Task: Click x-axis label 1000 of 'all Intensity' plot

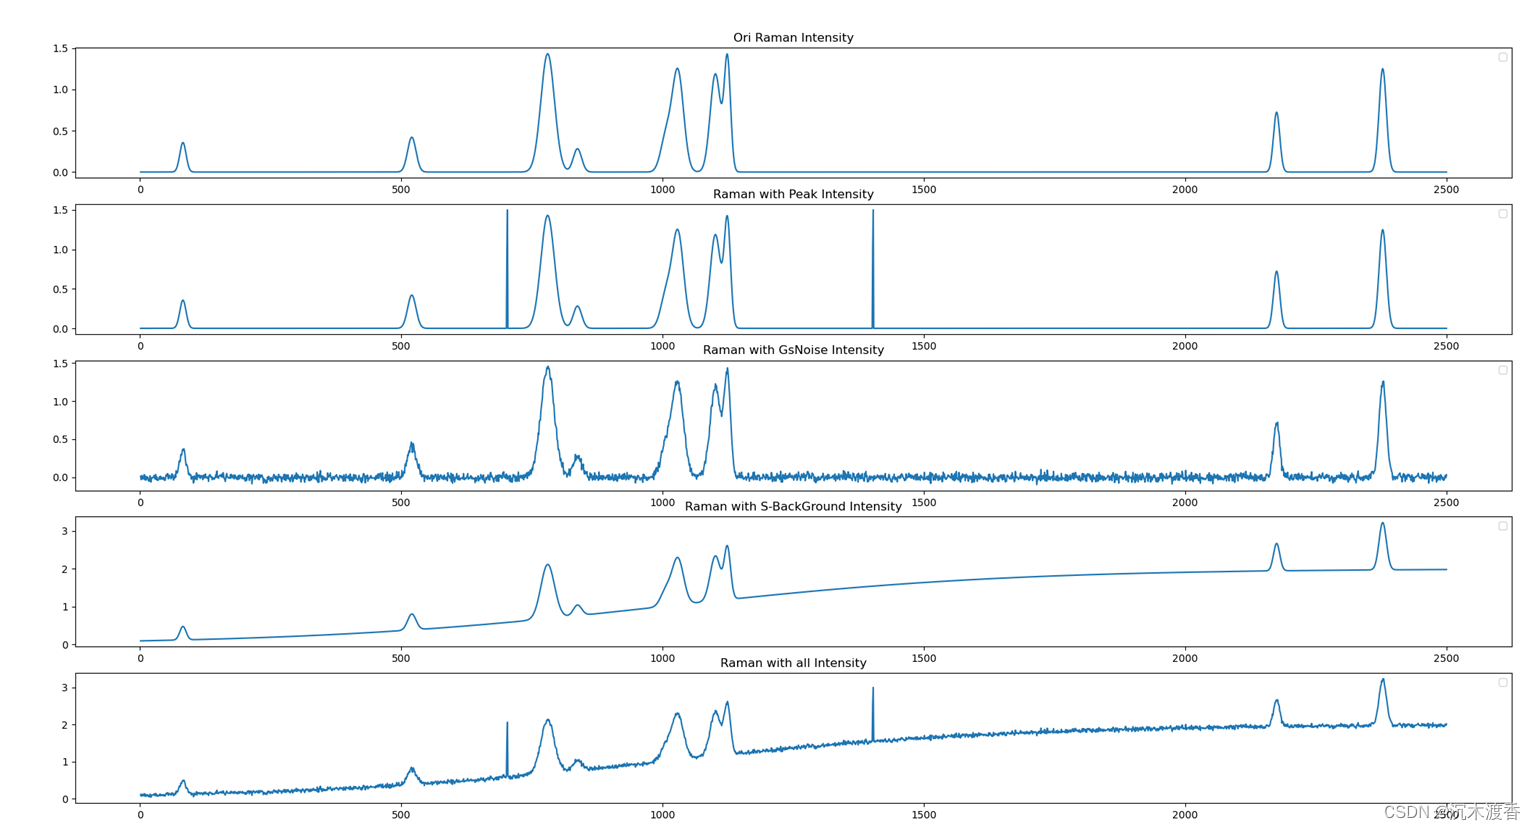Action: click(662, 815)
